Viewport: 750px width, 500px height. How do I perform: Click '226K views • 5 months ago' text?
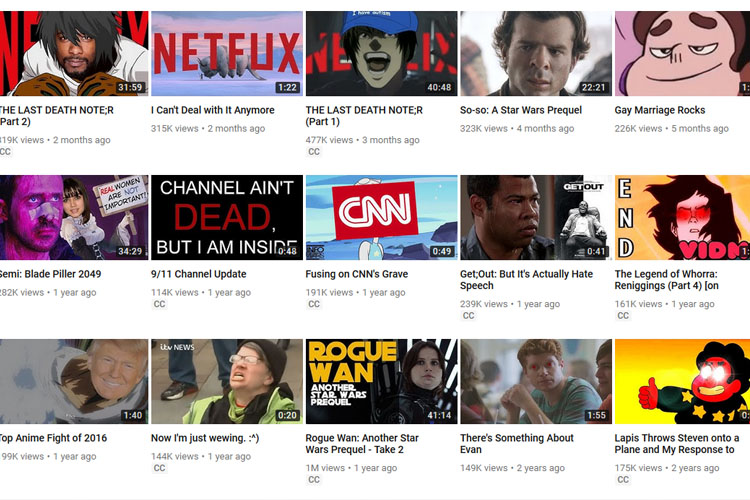point(672,128)
